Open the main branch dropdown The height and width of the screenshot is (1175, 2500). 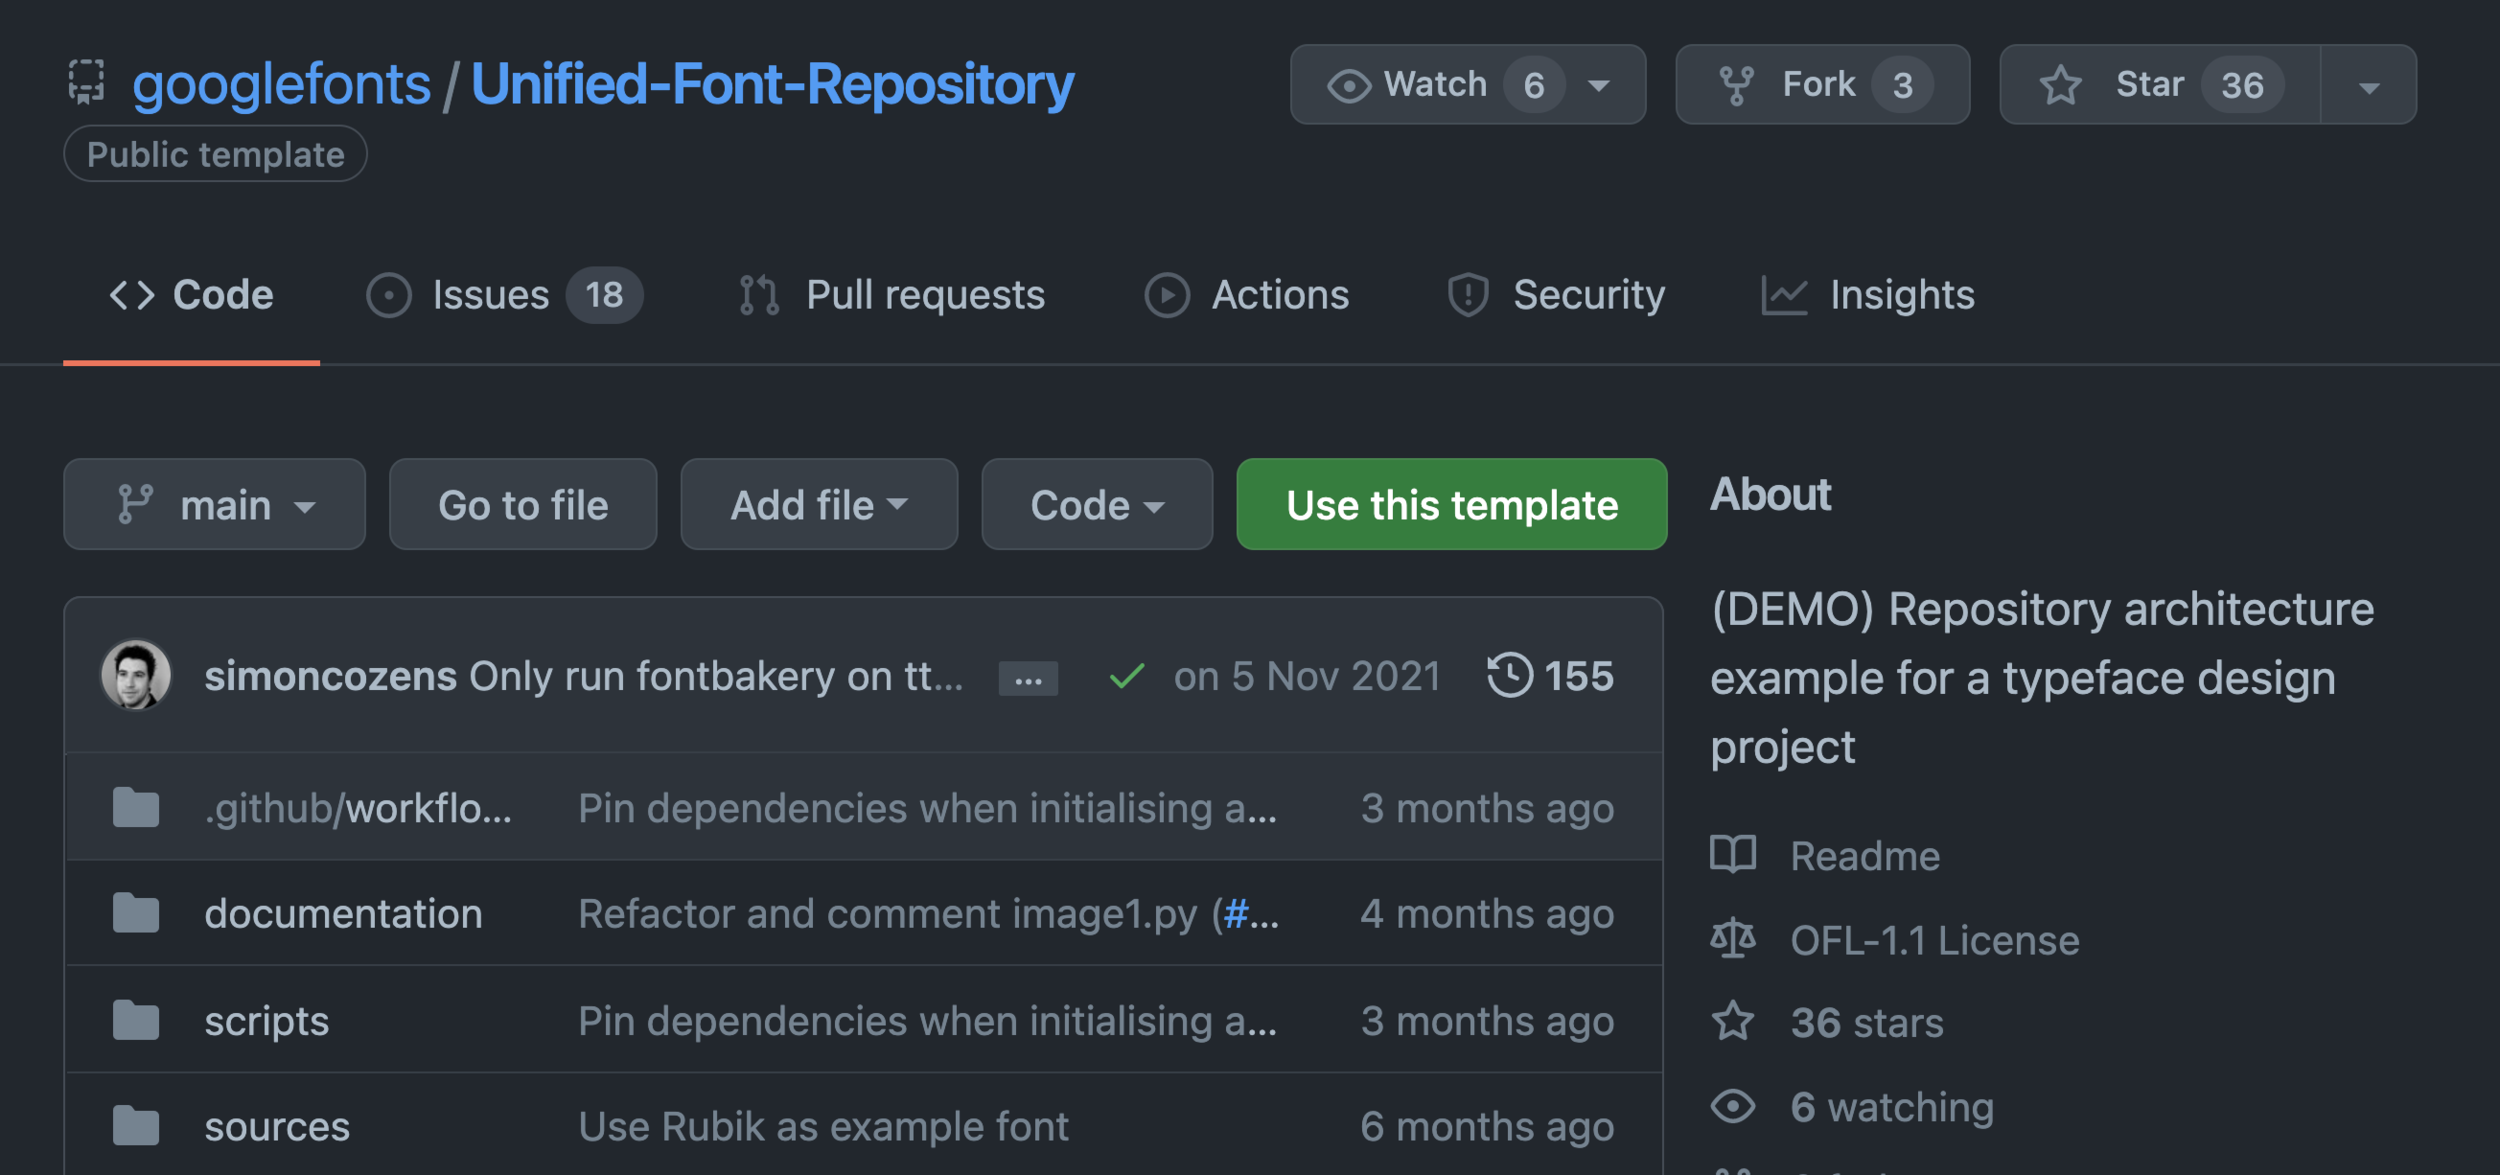coord(214,504)
